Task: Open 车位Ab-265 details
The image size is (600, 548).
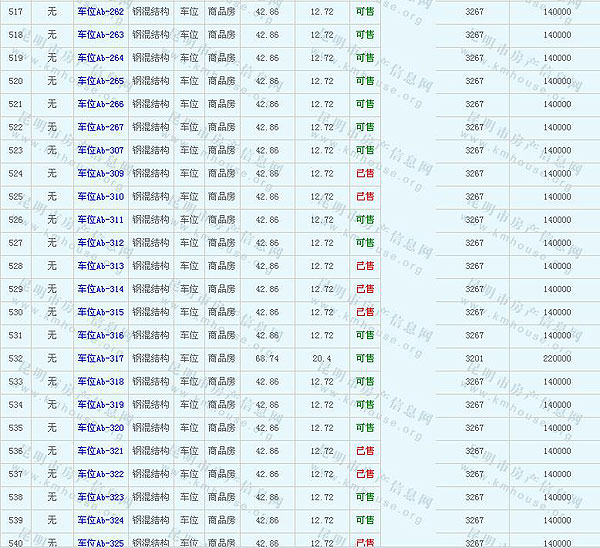Action: point(101,81)
